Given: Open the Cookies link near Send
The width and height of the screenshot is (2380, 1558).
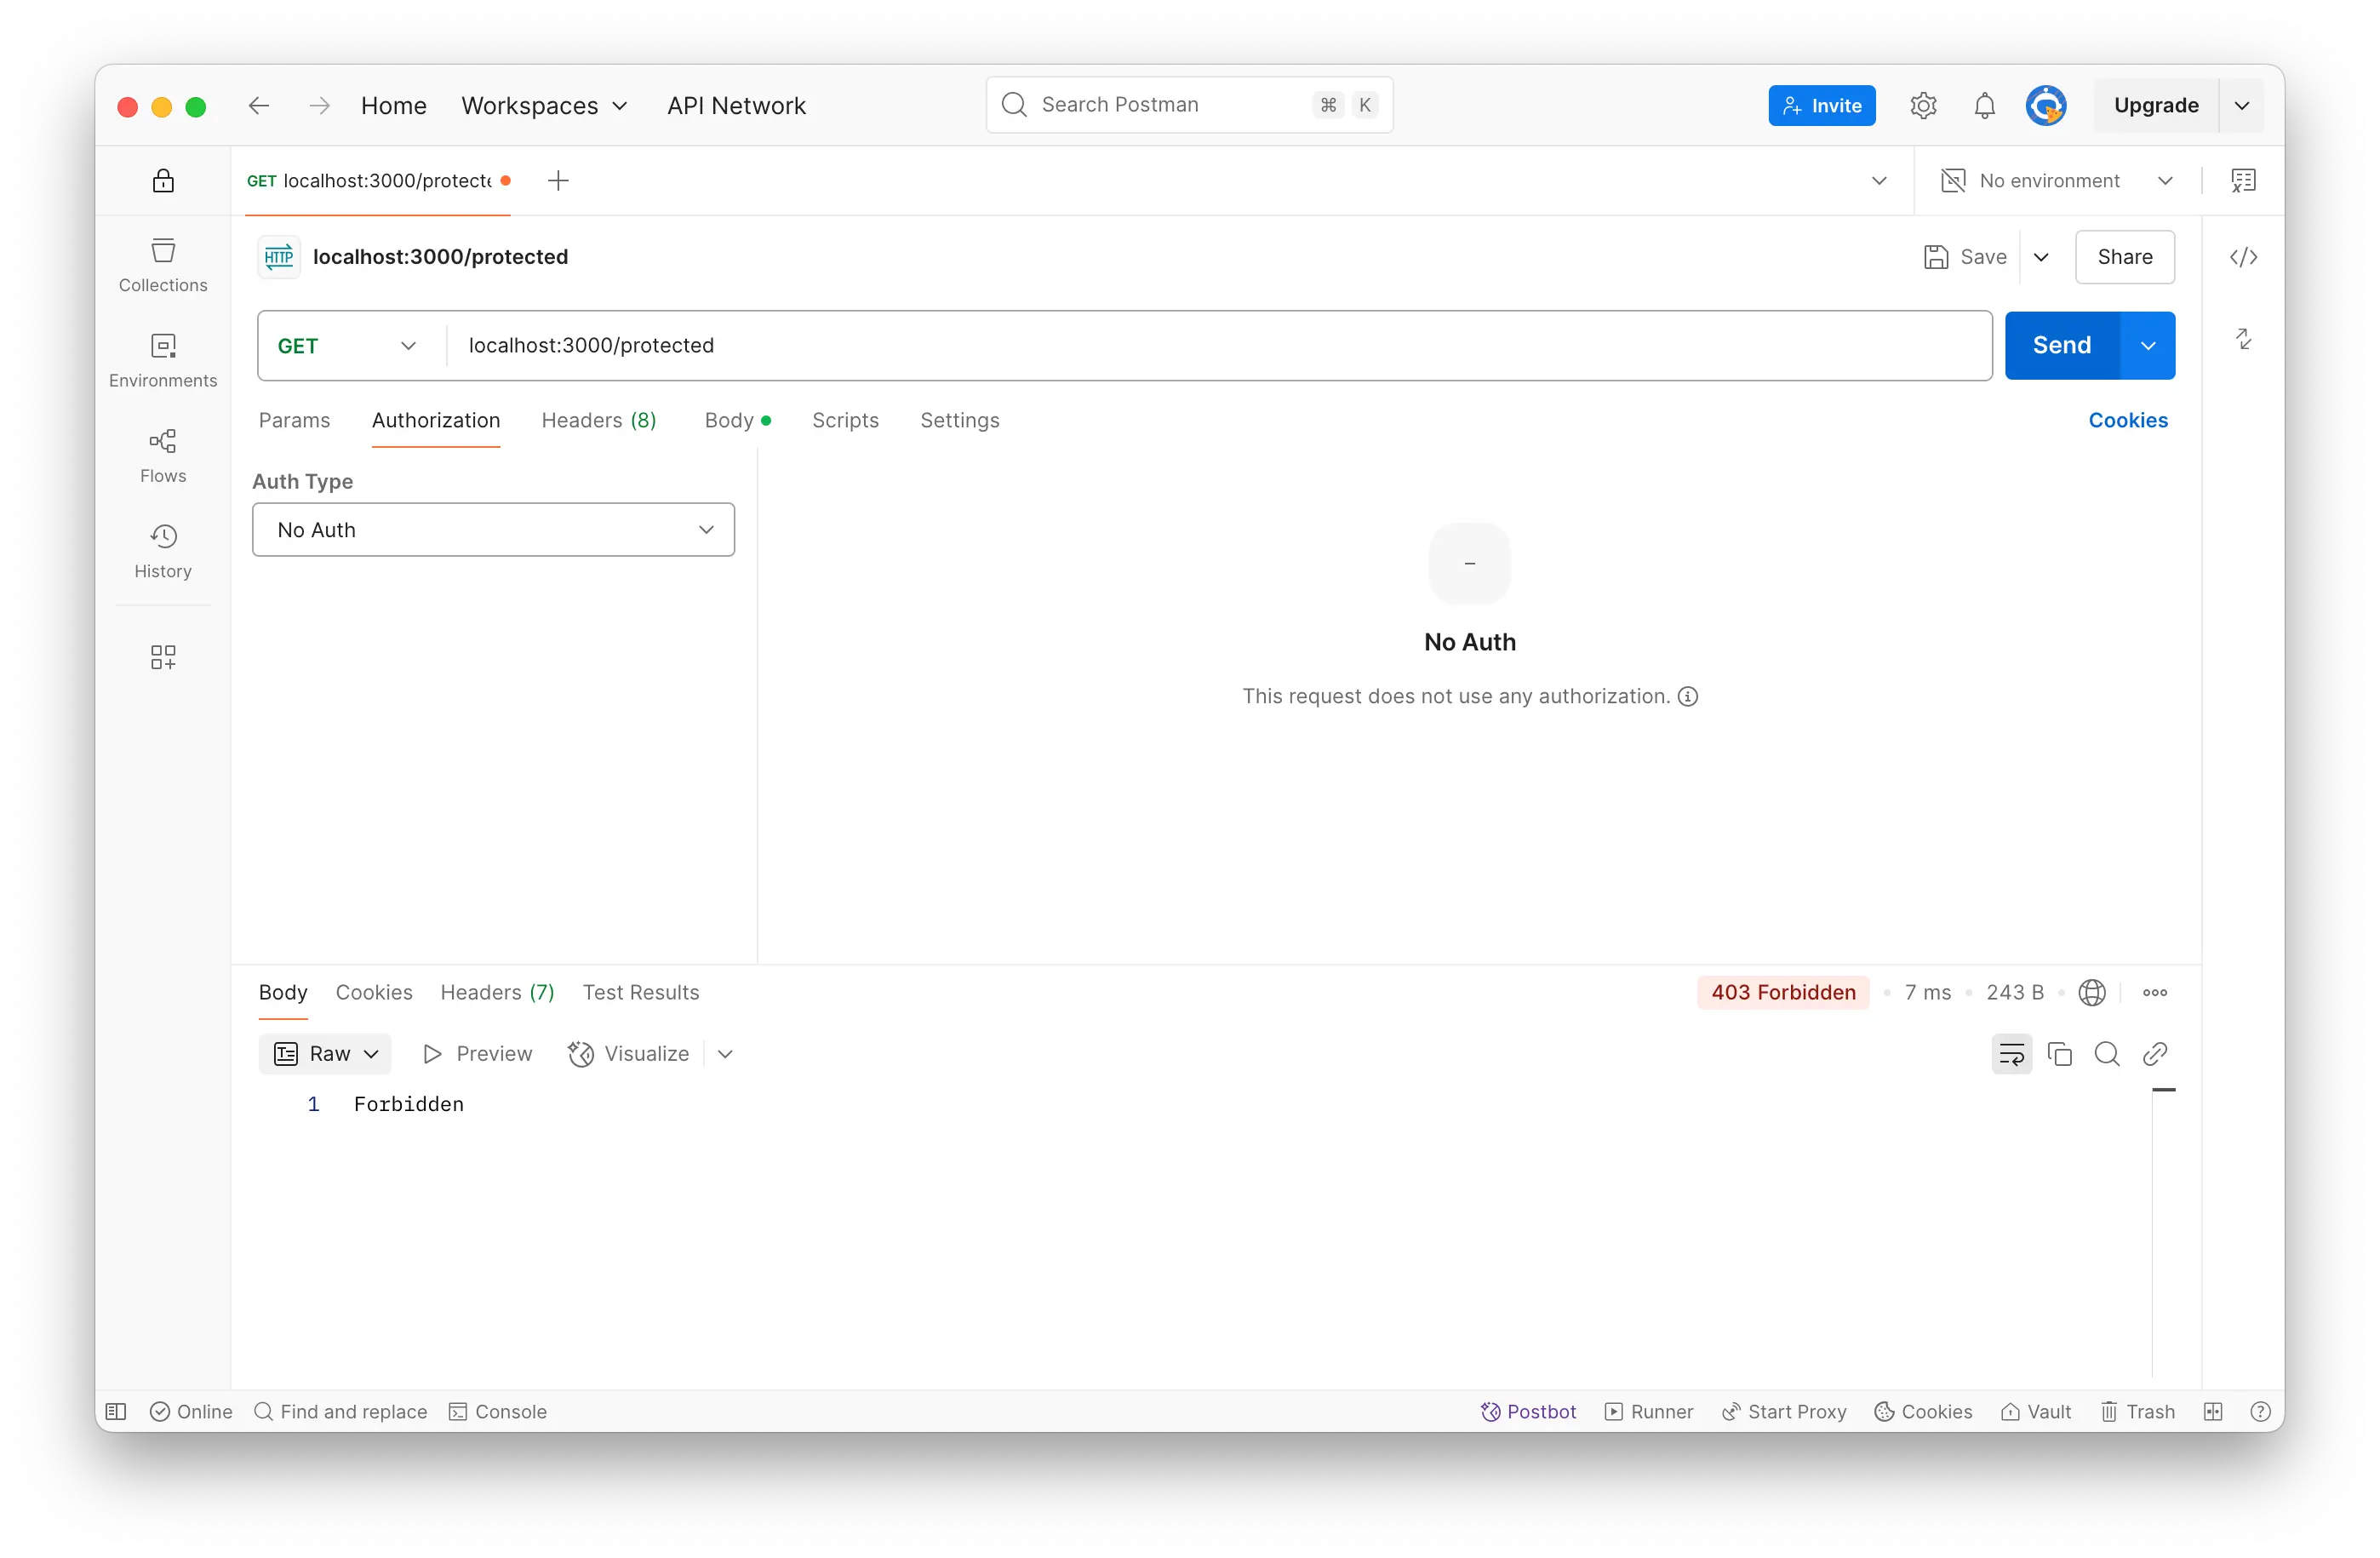Looking at the screenshot, I should (2127, 421).
